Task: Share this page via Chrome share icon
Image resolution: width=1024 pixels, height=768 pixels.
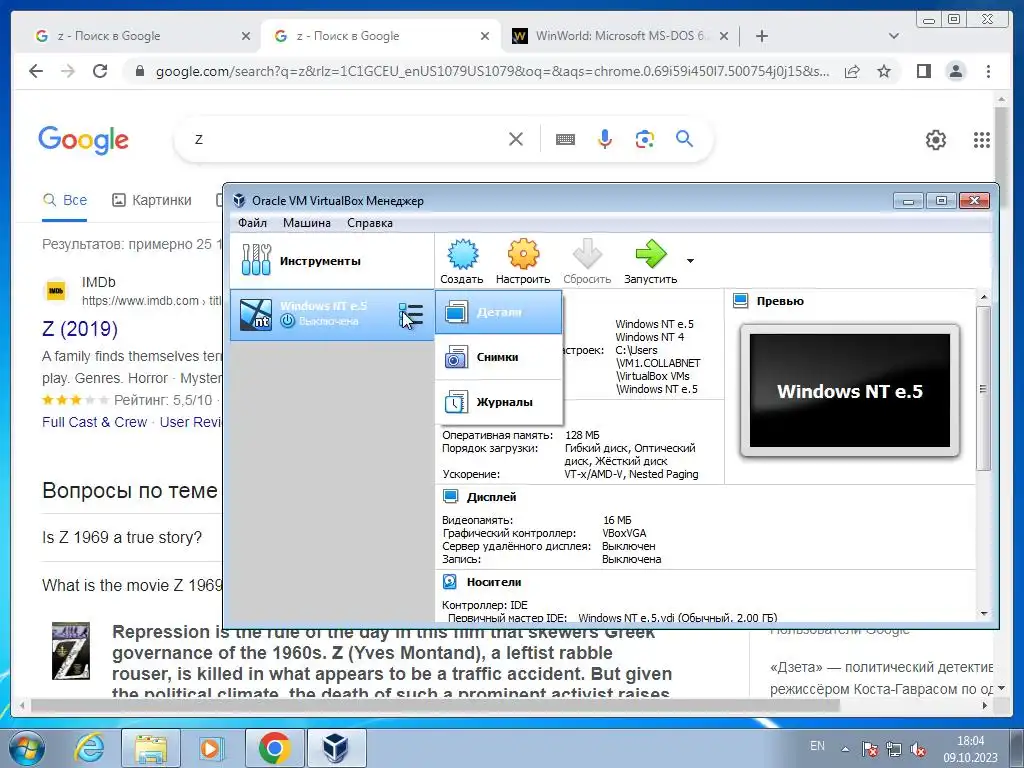Action: (x=852, y=71)
